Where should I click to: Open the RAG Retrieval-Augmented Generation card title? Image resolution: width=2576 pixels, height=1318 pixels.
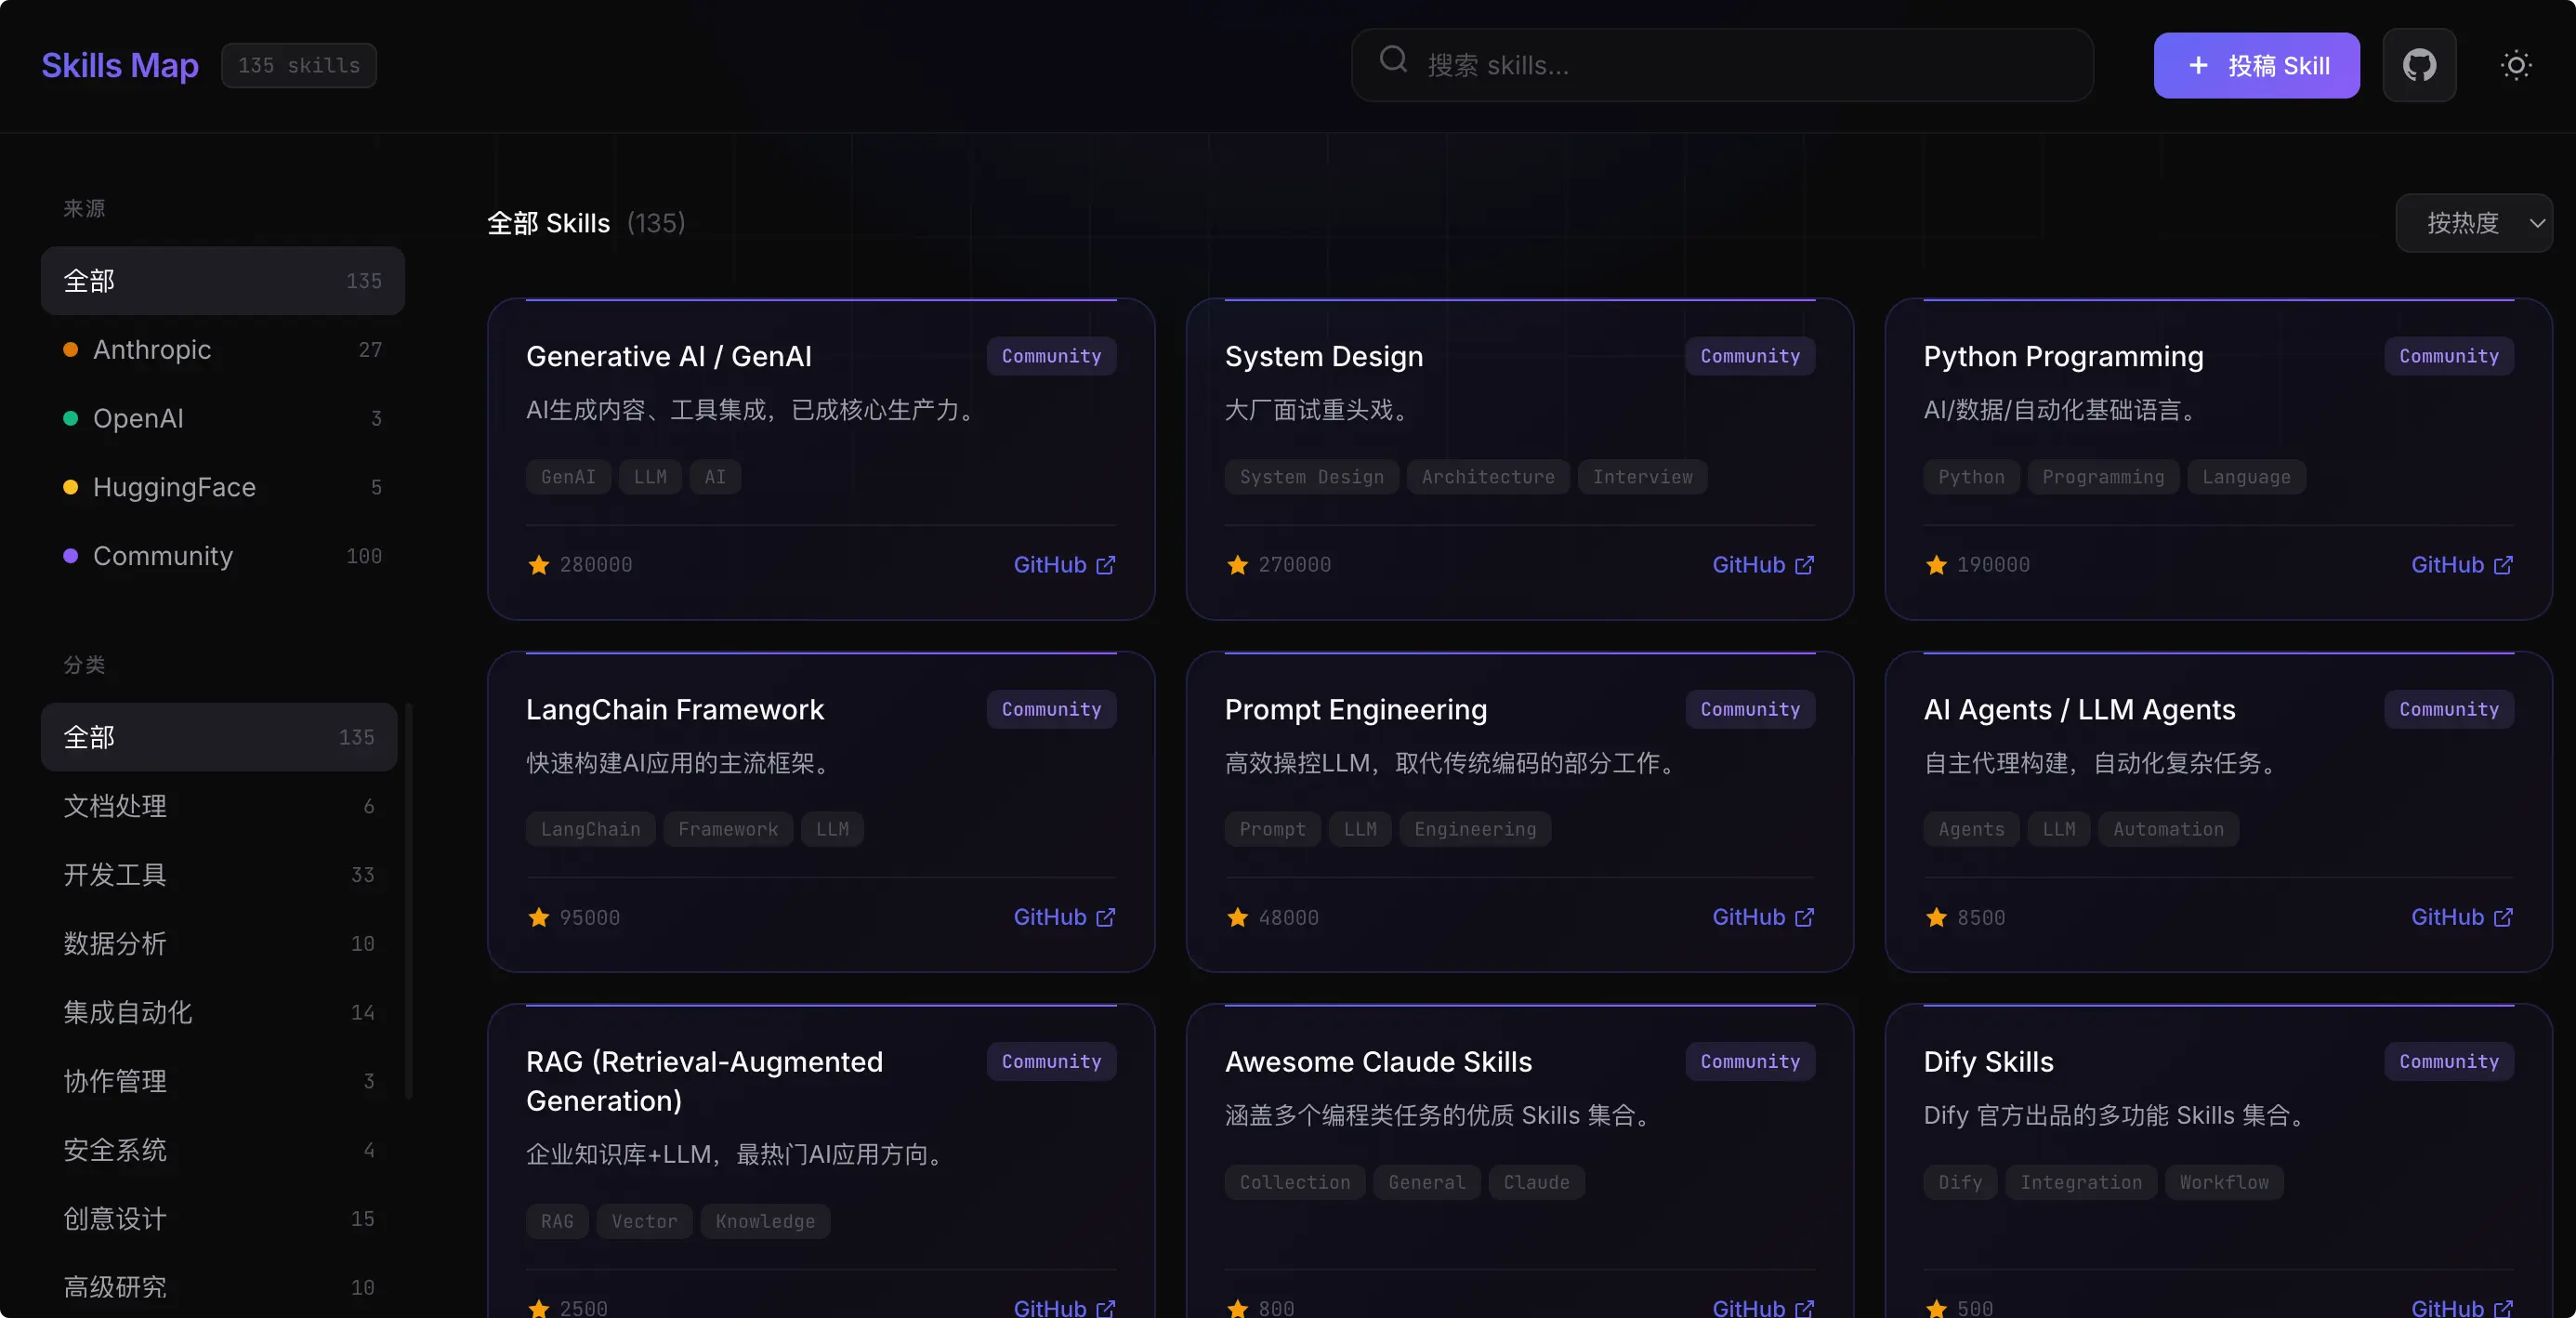pos(704,1081)
